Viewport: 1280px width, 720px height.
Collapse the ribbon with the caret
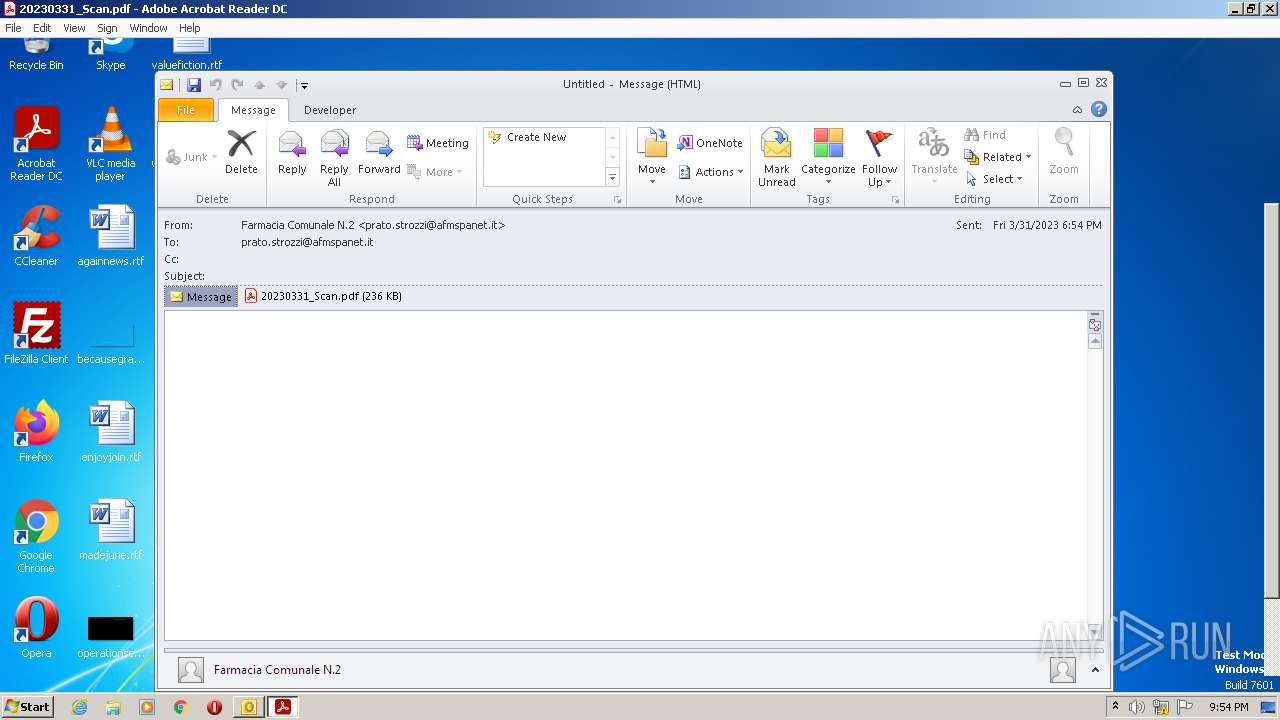(1077, 110)
